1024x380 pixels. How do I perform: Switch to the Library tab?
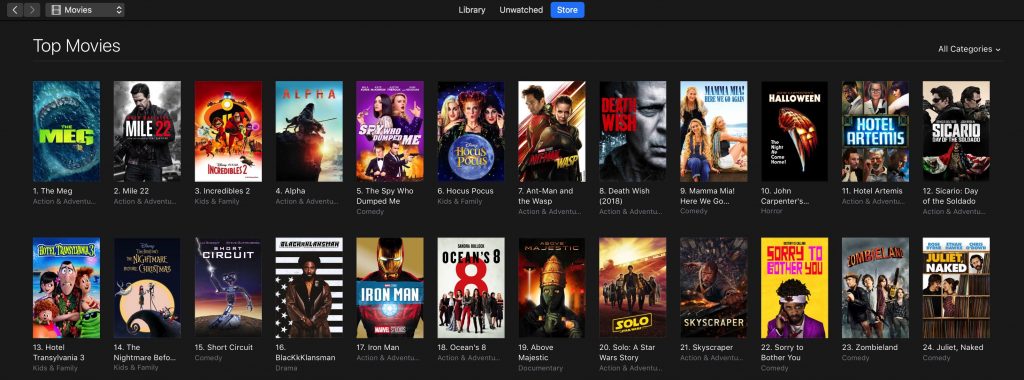click(x=472, y=10)
